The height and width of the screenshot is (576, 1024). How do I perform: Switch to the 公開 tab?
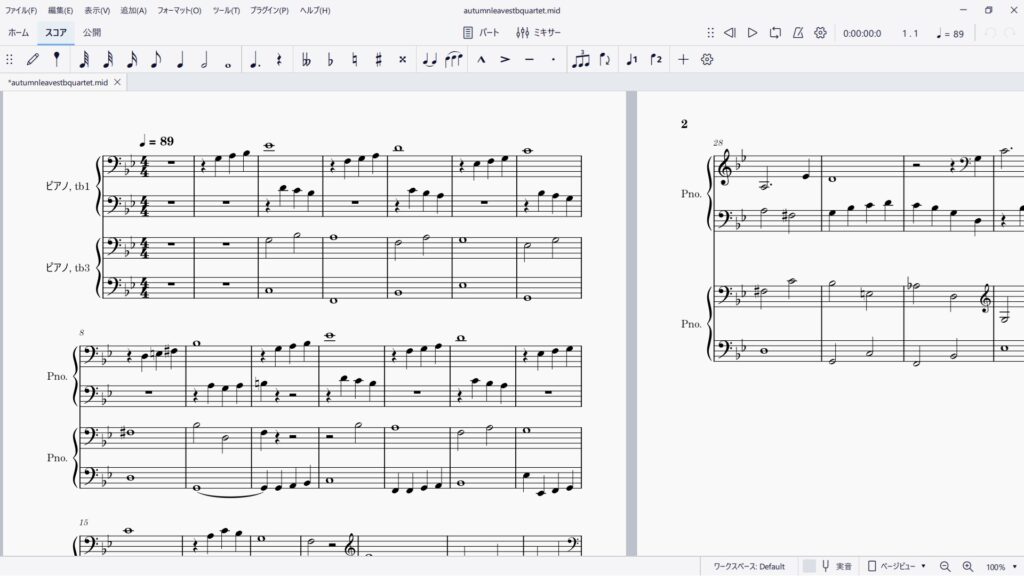(92, 33)
